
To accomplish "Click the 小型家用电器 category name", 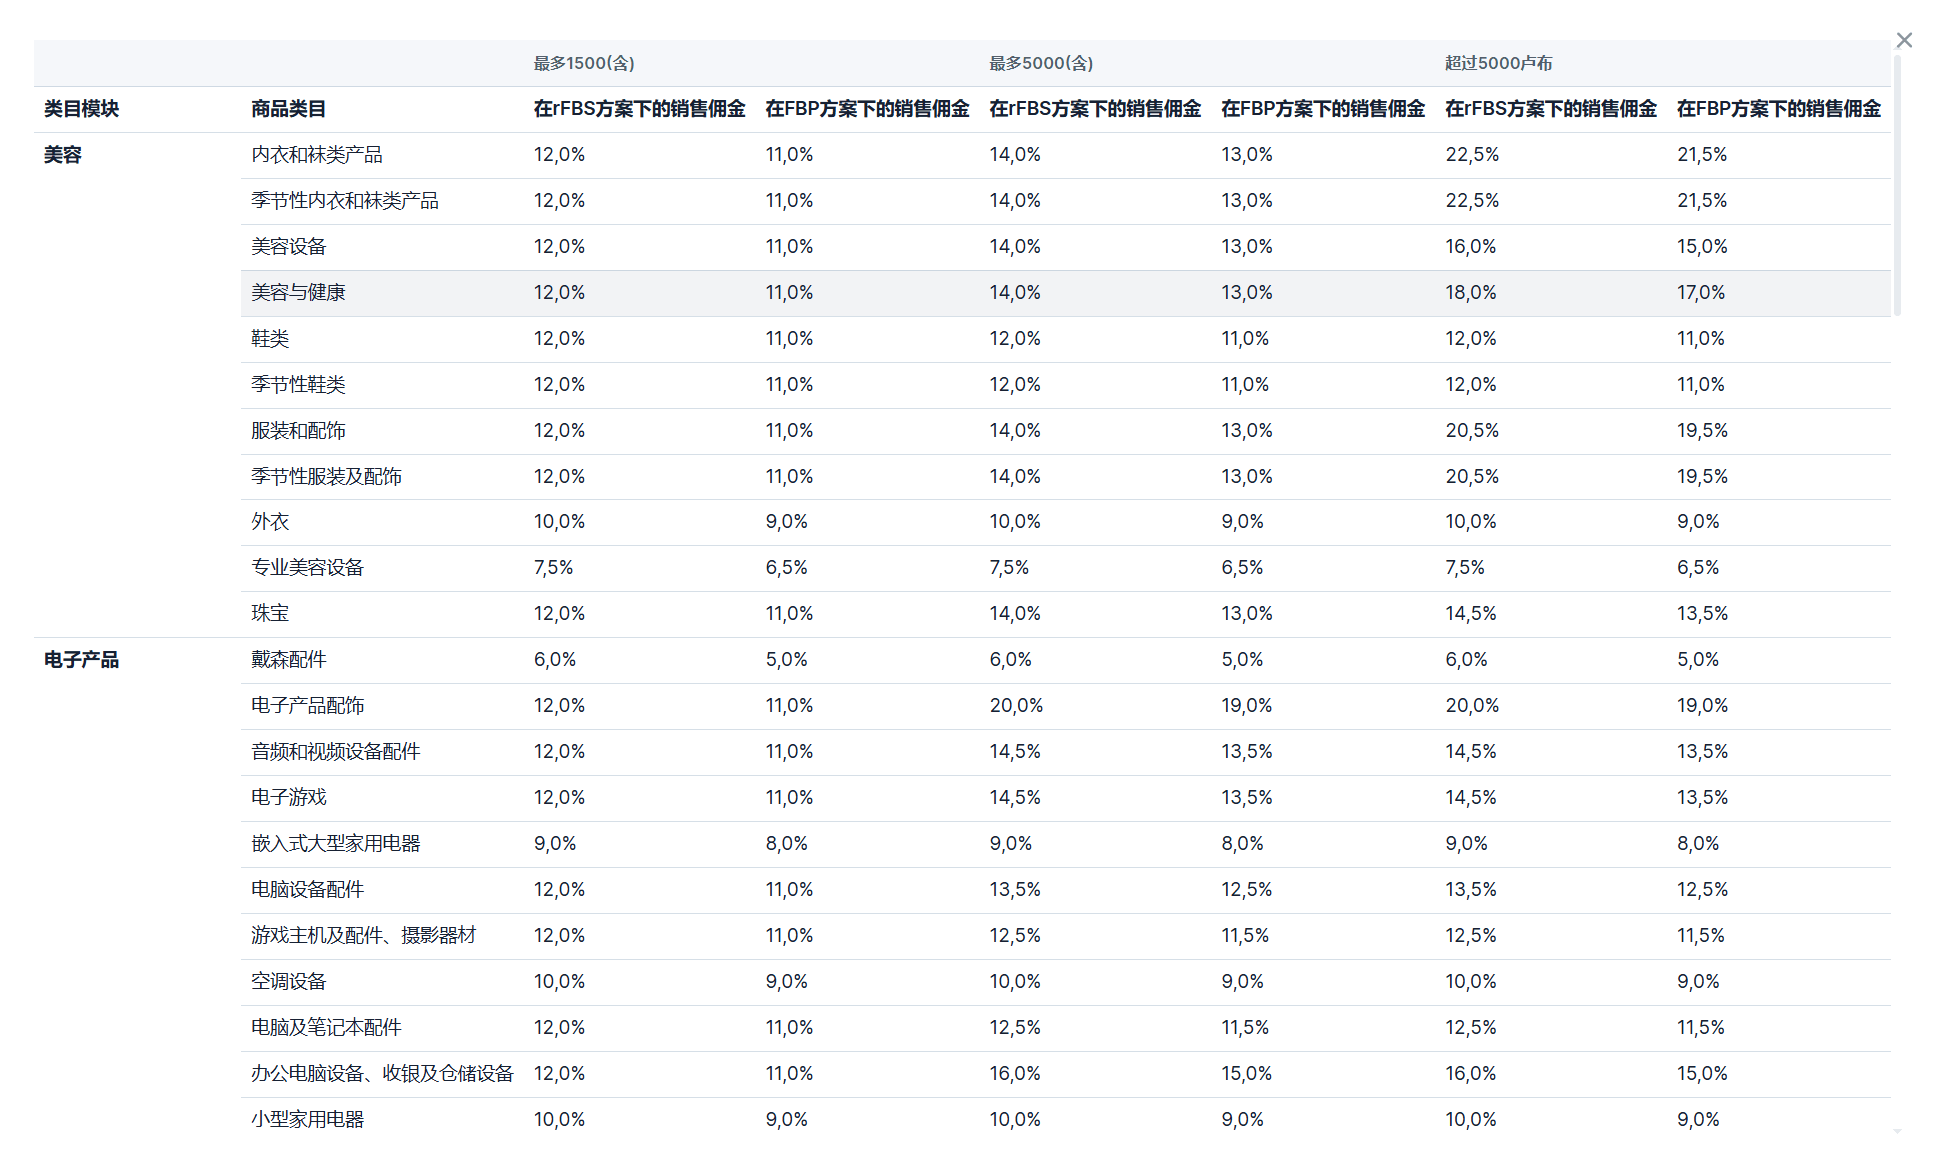I will 307,1120.
